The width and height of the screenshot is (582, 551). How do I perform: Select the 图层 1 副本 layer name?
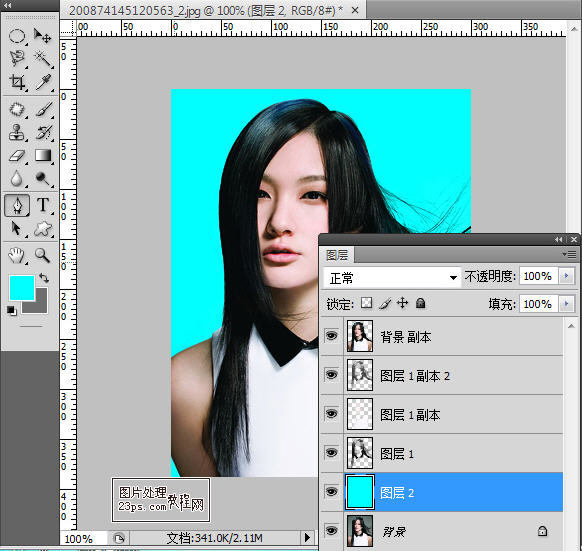[x=410, y=415]
